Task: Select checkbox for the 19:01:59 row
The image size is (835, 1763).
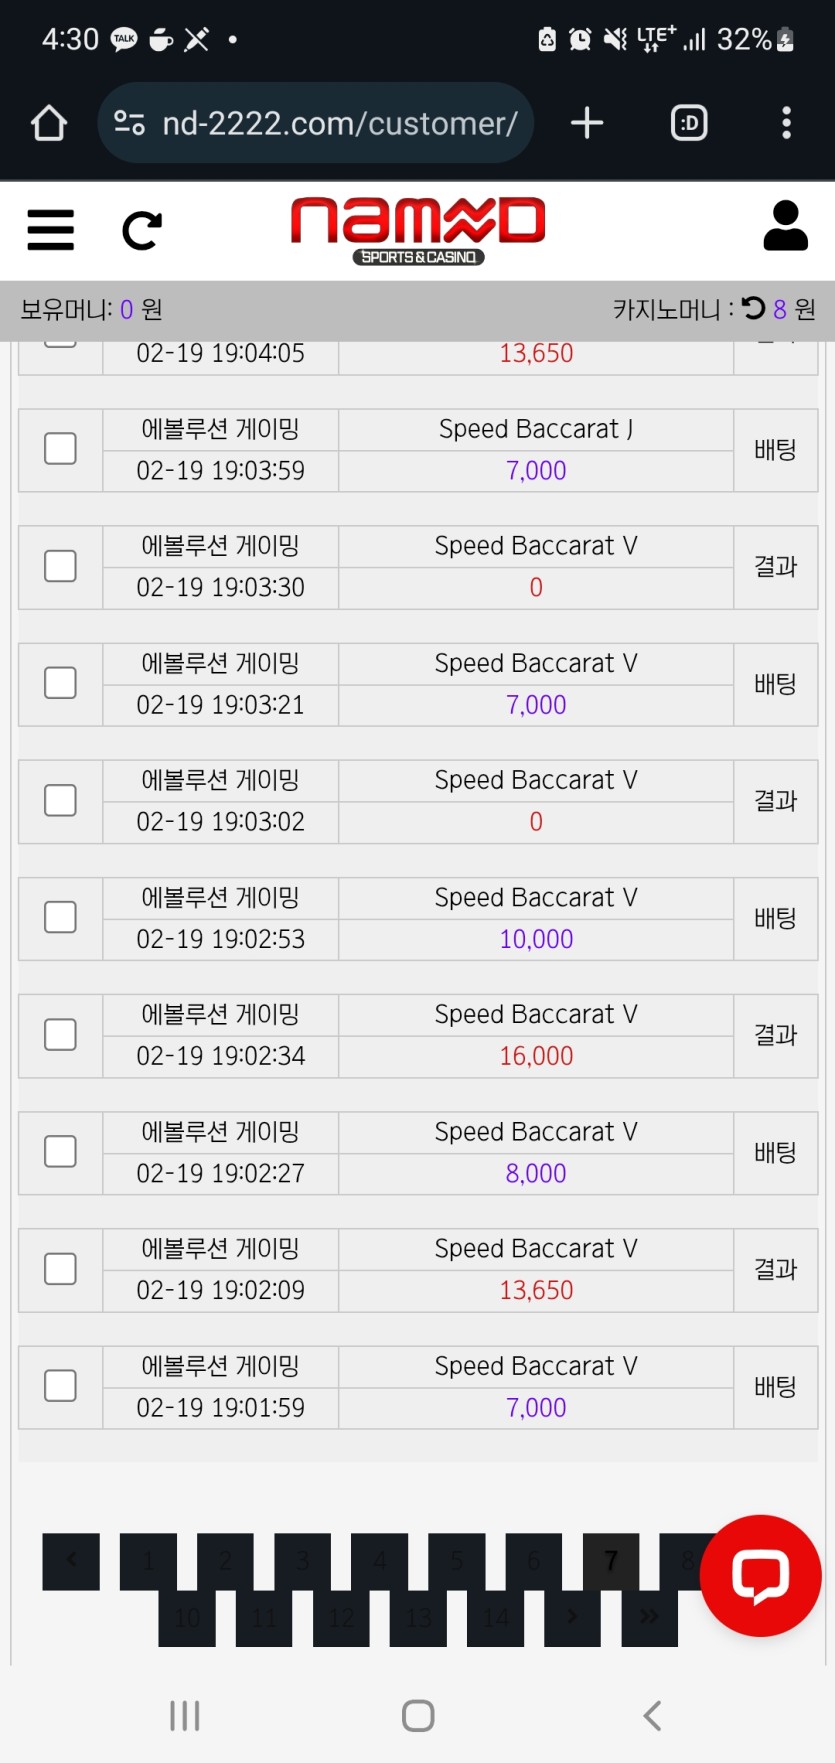Action: 61,1386
